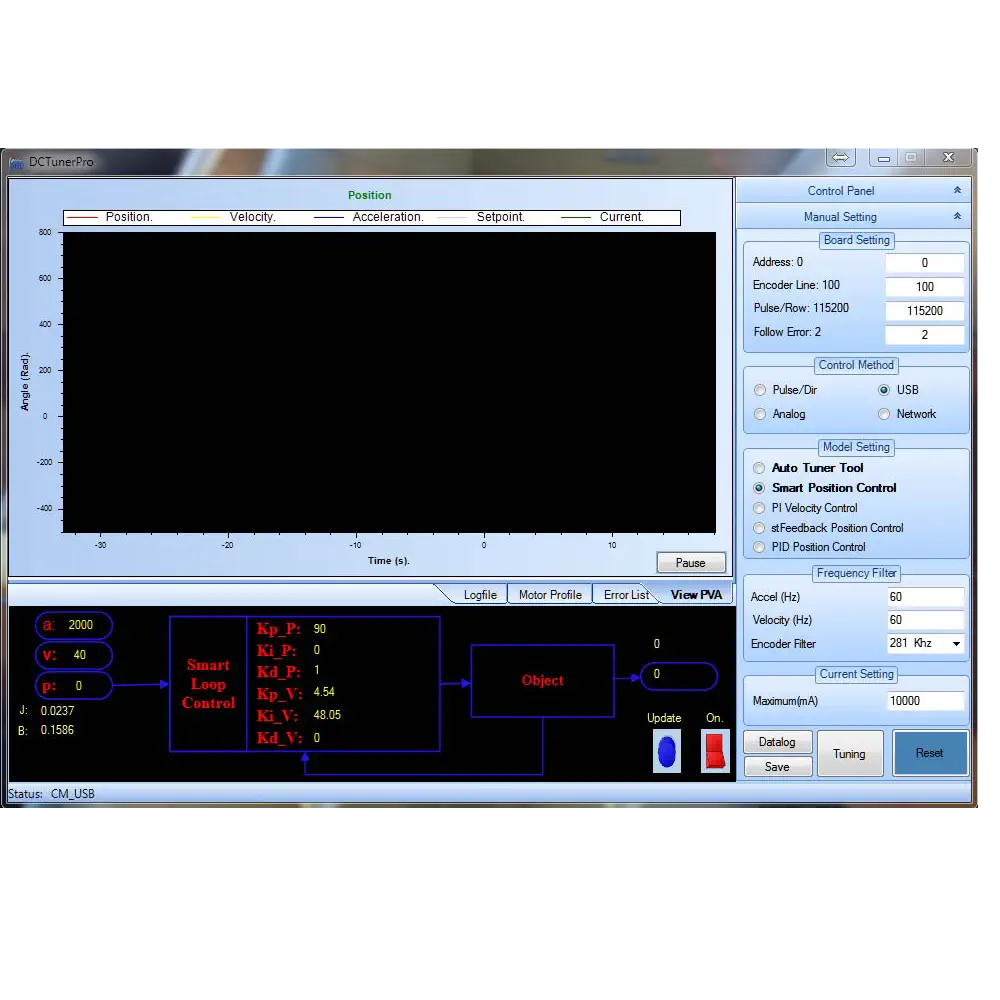Pause the position chart
This screenshot has height=1000, width=1000.
tap(690, 563)
